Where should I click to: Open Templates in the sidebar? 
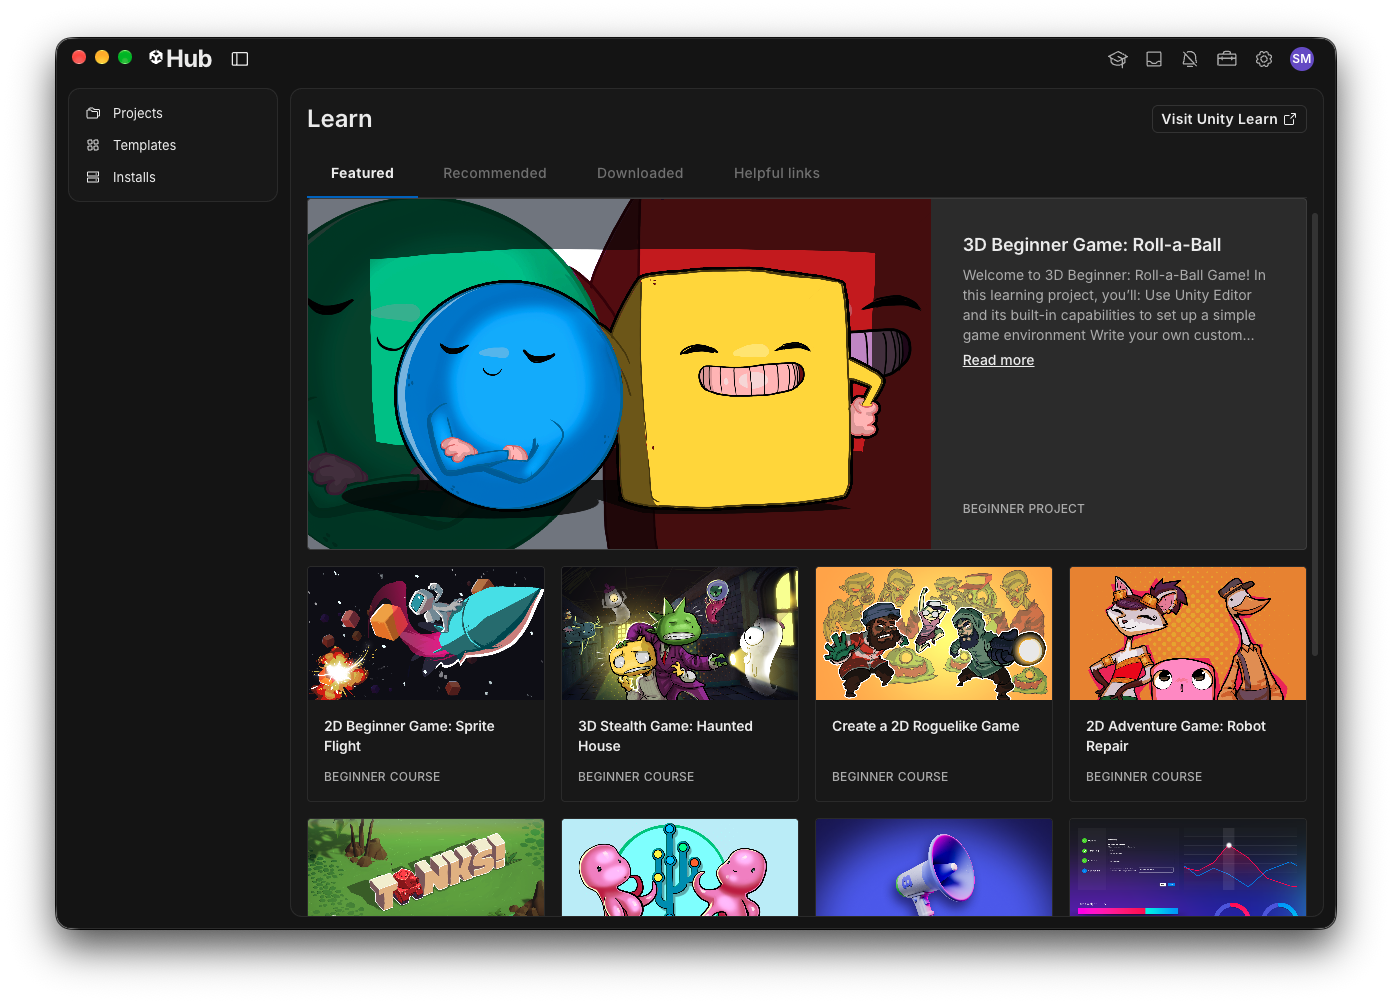tap(173, 145)
